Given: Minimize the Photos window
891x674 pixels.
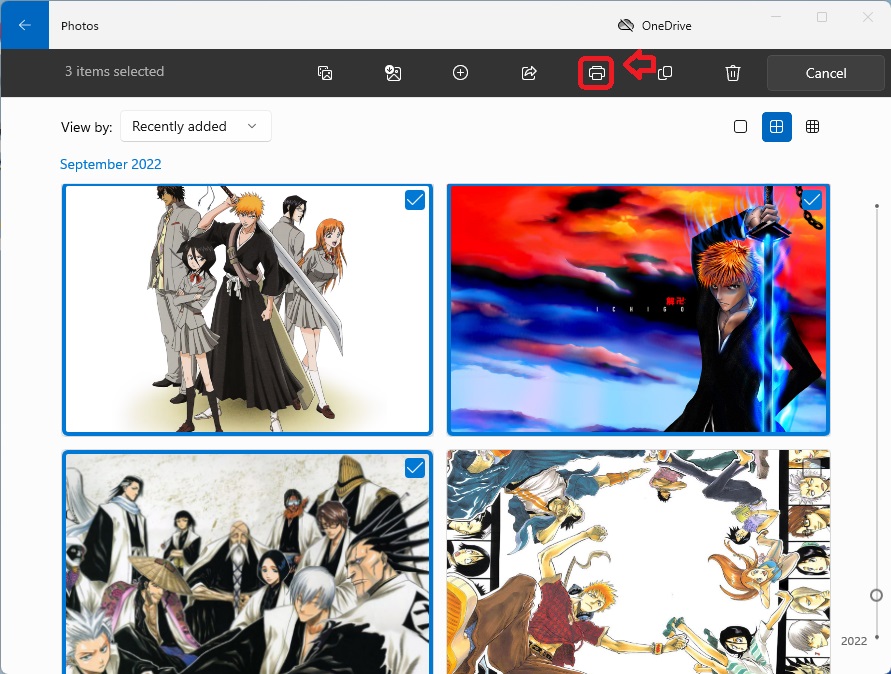Looking at the screenshot, I should pos(776,17).
